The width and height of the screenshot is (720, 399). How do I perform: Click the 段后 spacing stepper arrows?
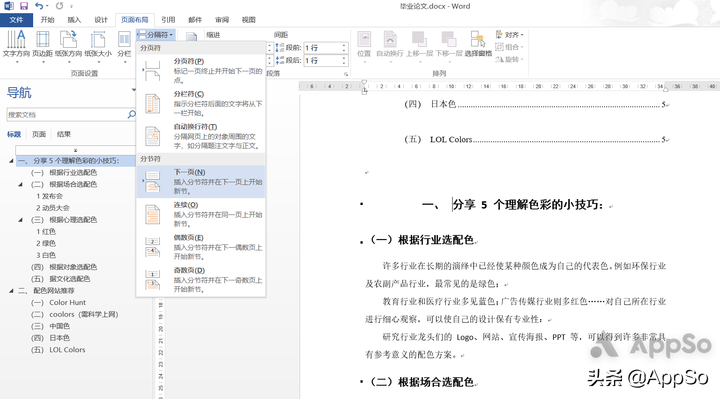tap(344, 61)
